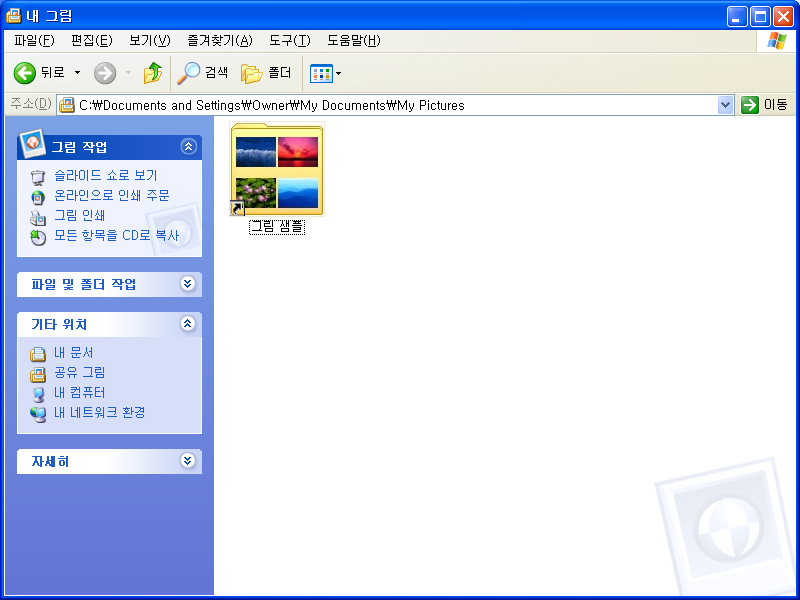
Task: Click the green 이동 (Go) button
Action: click(764, 105)
